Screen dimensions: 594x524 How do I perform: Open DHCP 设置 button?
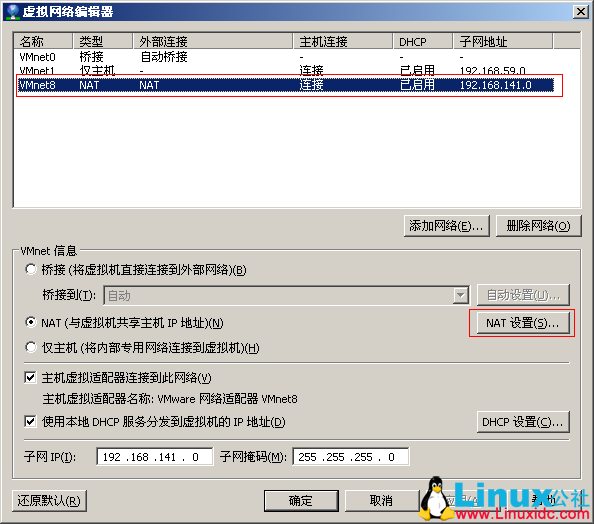(523, 422)
